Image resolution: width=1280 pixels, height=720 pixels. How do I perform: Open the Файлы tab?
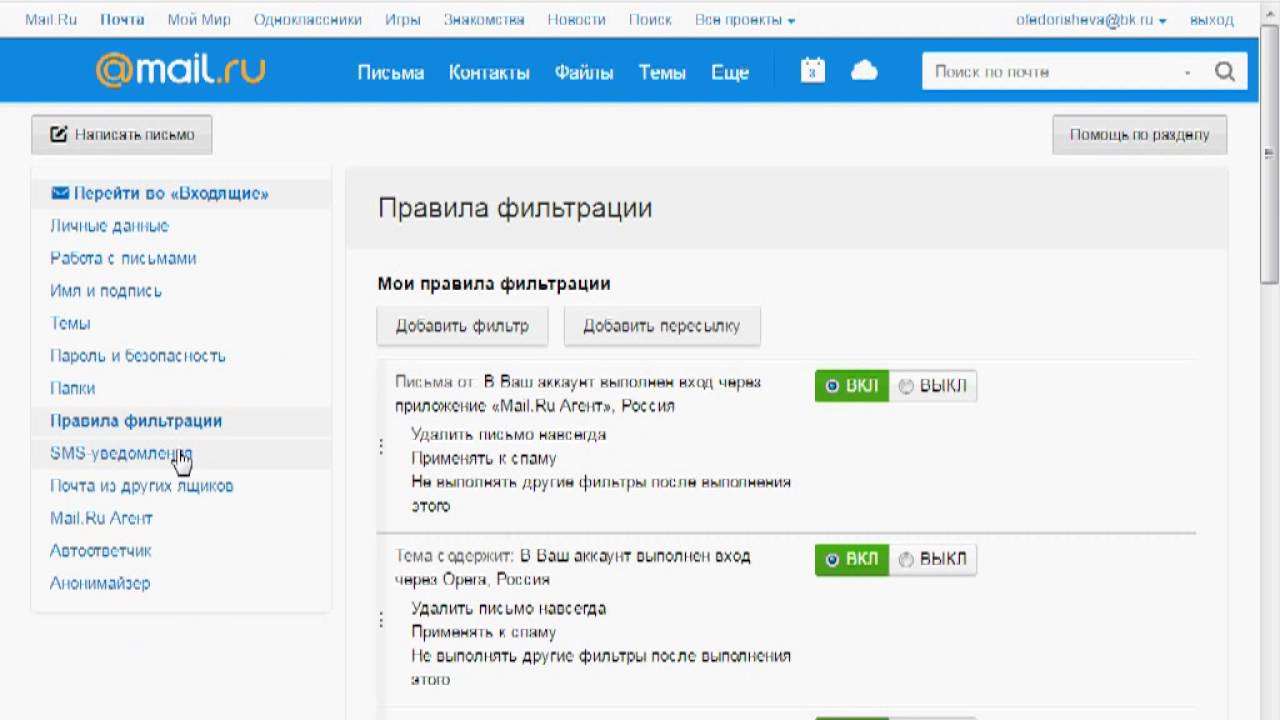(x=584, y=72)
